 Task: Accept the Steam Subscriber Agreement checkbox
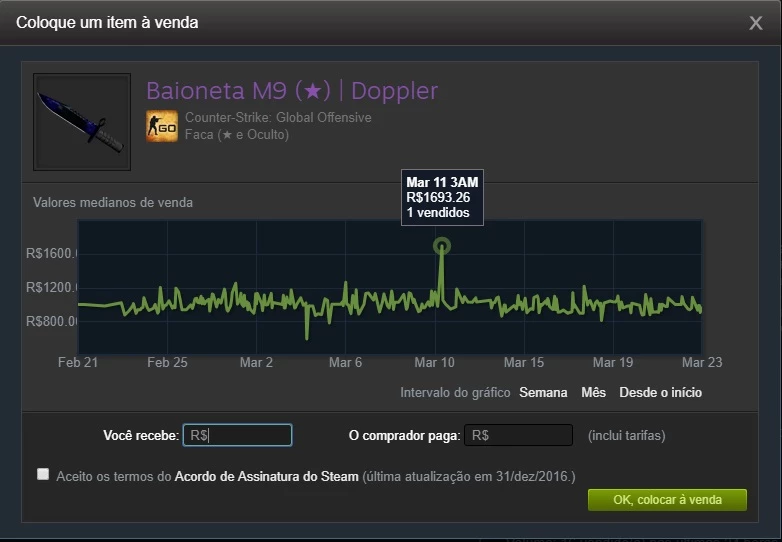43,474
